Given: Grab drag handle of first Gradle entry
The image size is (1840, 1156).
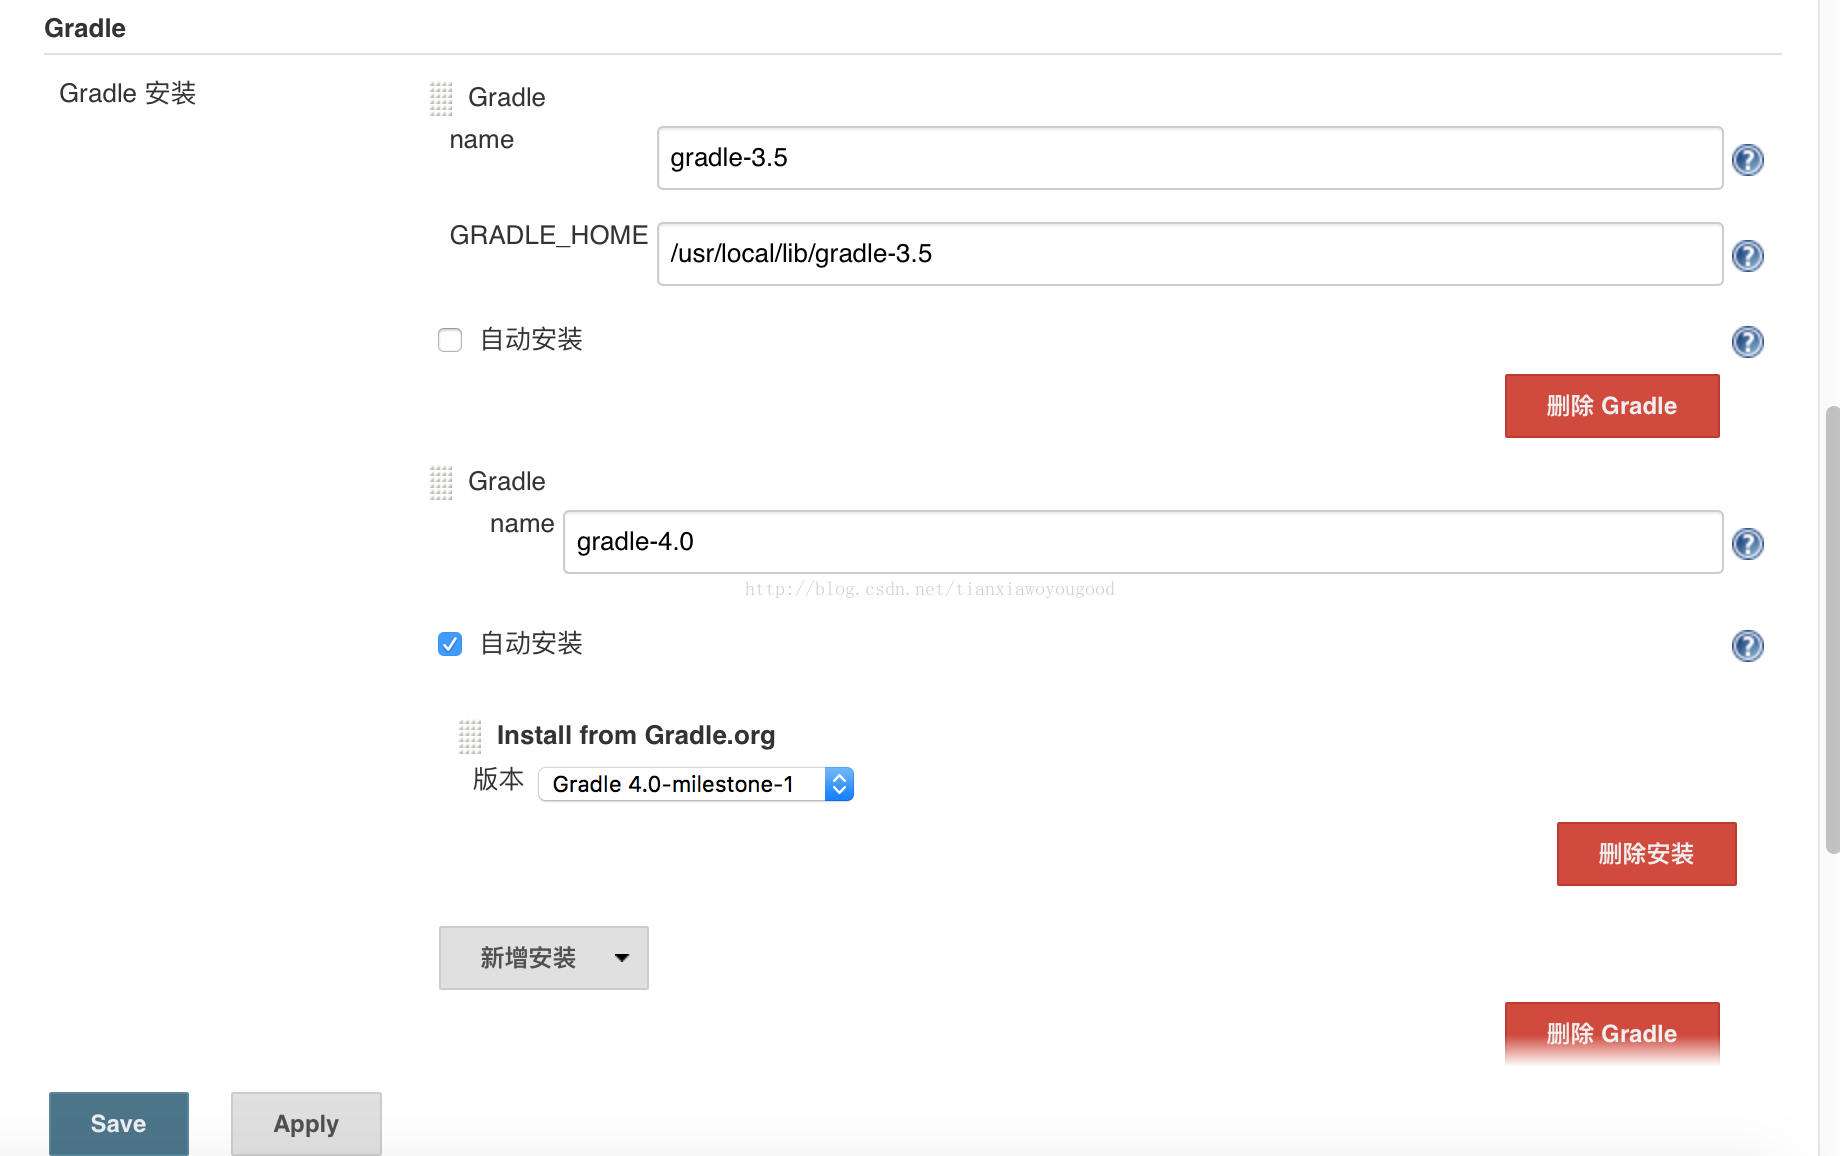Looking at the screenshot, I should click(441, 98).
